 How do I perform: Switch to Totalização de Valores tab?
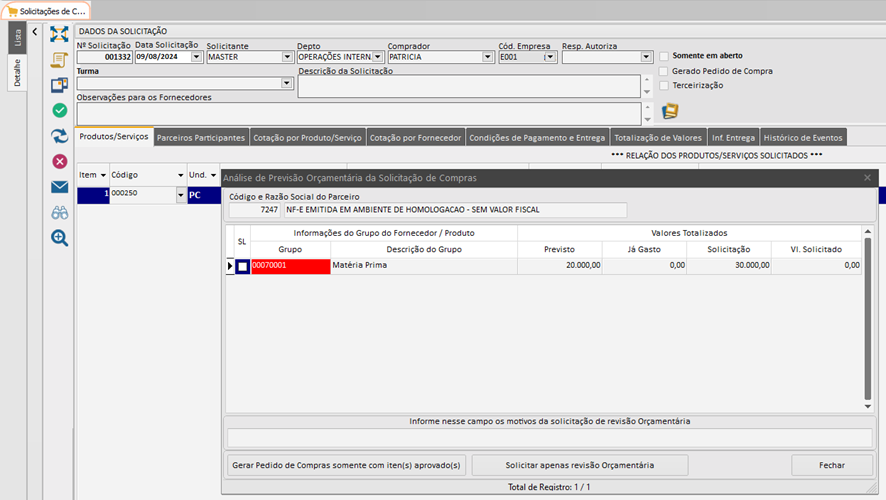[658, 138]
